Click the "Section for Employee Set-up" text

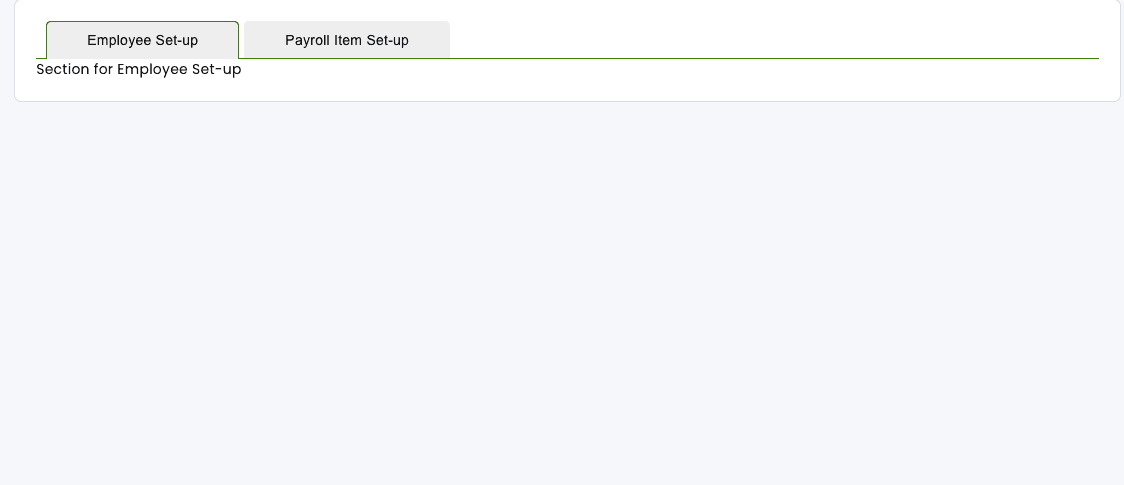coord(138,70)
